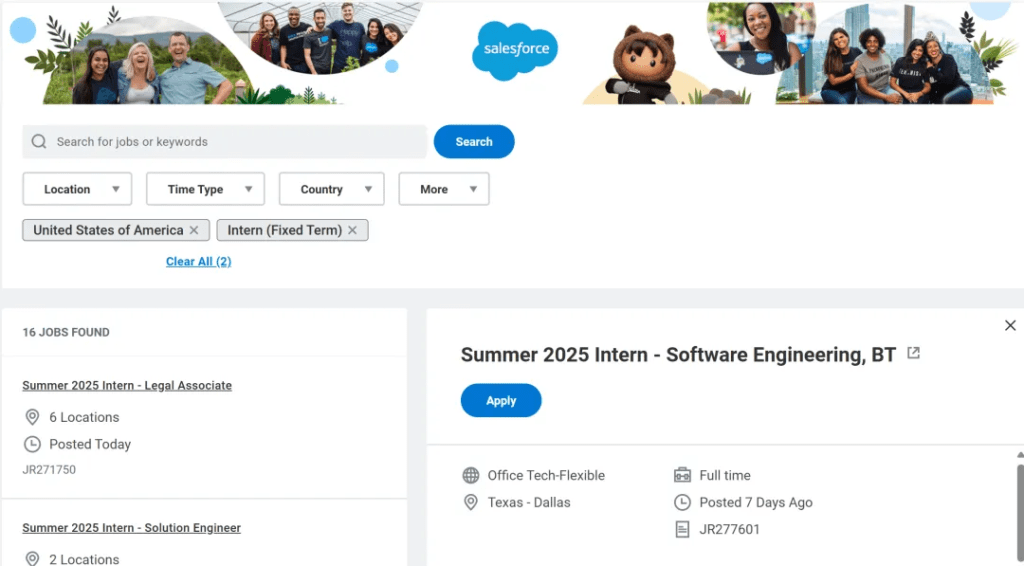This screenshot has width=1024, height=566.
Task: Open the Location filter dropdown
Action: (x=77, y=189)
